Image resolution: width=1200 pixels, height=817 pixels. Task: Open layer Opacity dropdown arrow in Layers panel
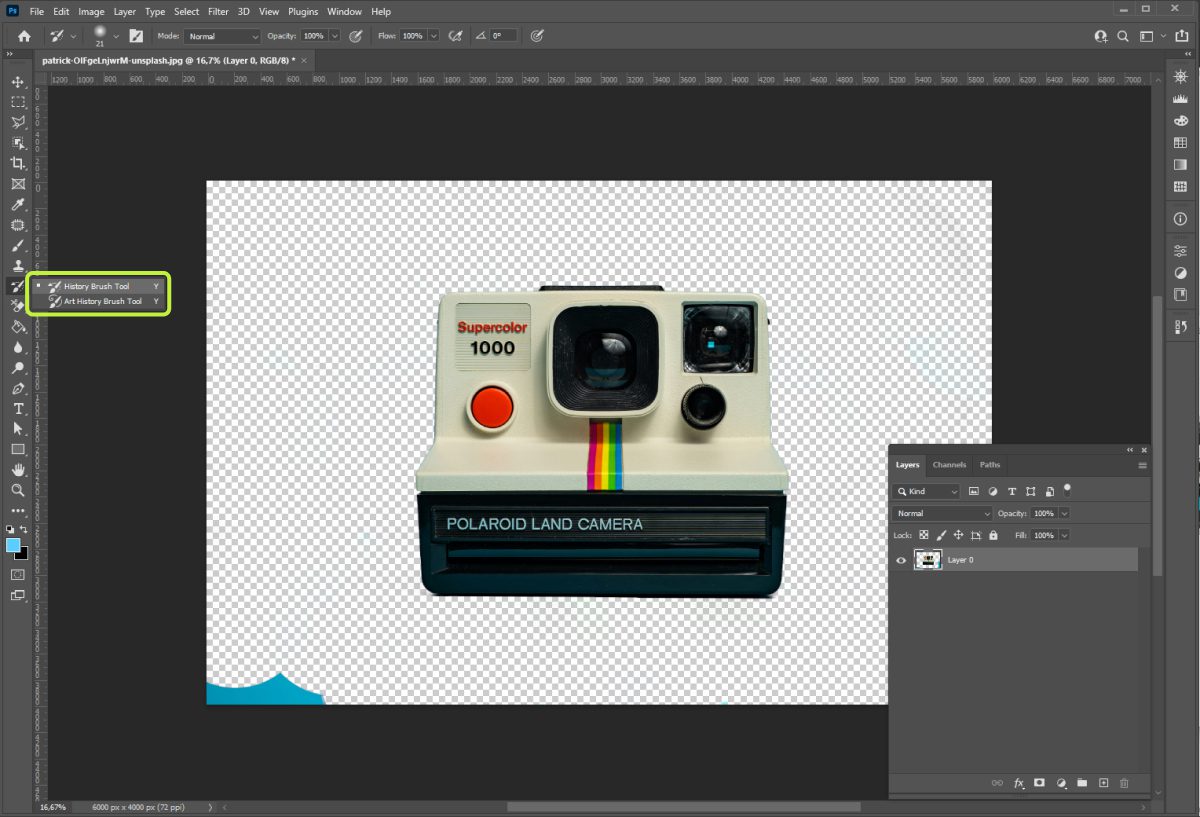click(1064, 513)
